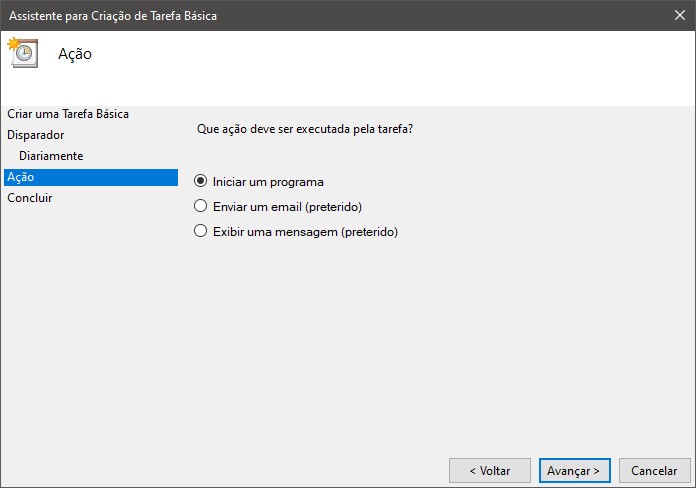Viewport: 696px width, 488px height.
Task: Cancel the wizard with 'Cancelar' button
Action: (x=655, y=470)
